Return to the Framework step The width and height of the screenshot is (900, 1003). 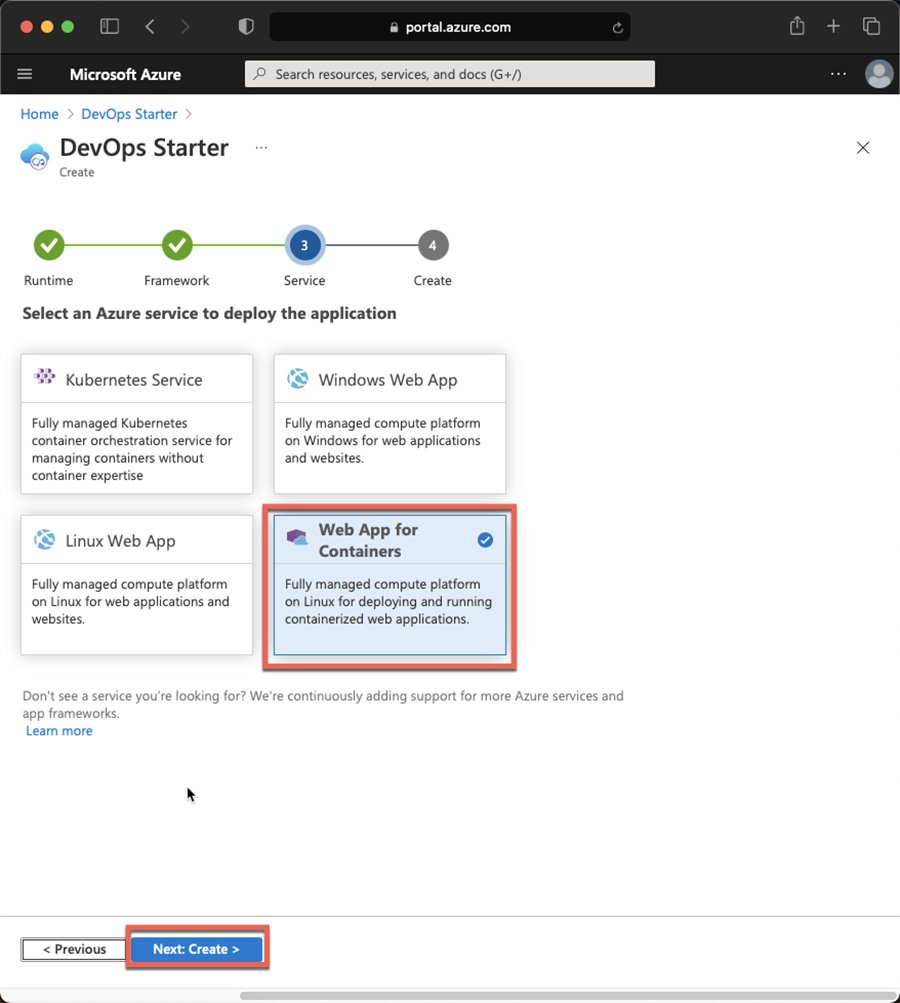tap(176, 244)
